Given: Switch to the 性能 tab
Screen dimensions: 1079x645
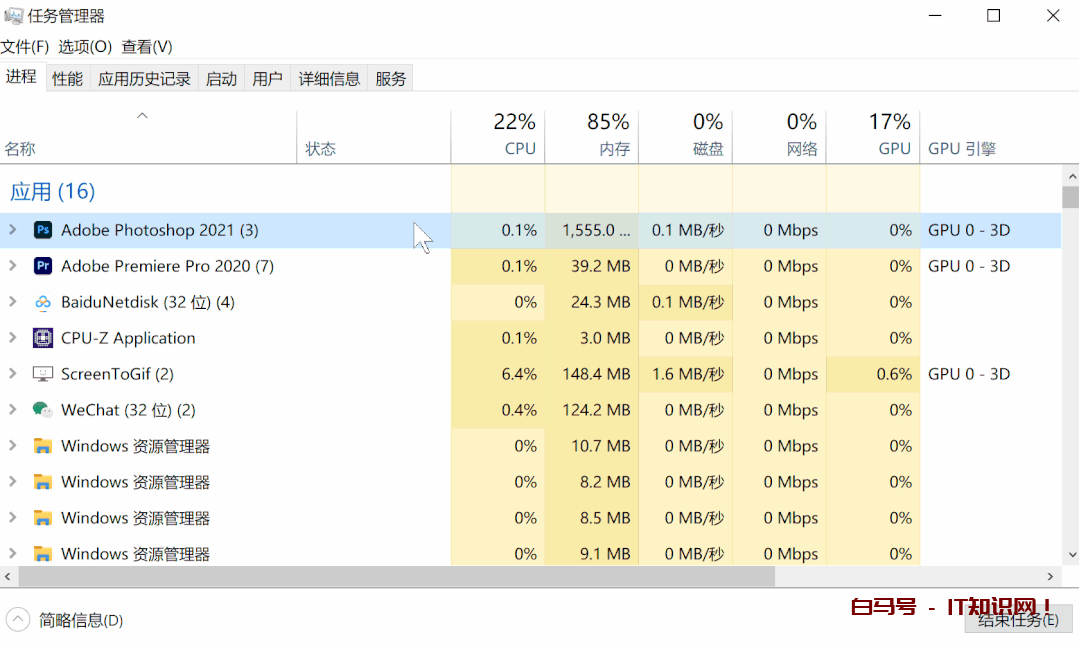Looking at the screenshot, I should click(x=68, y=79).
